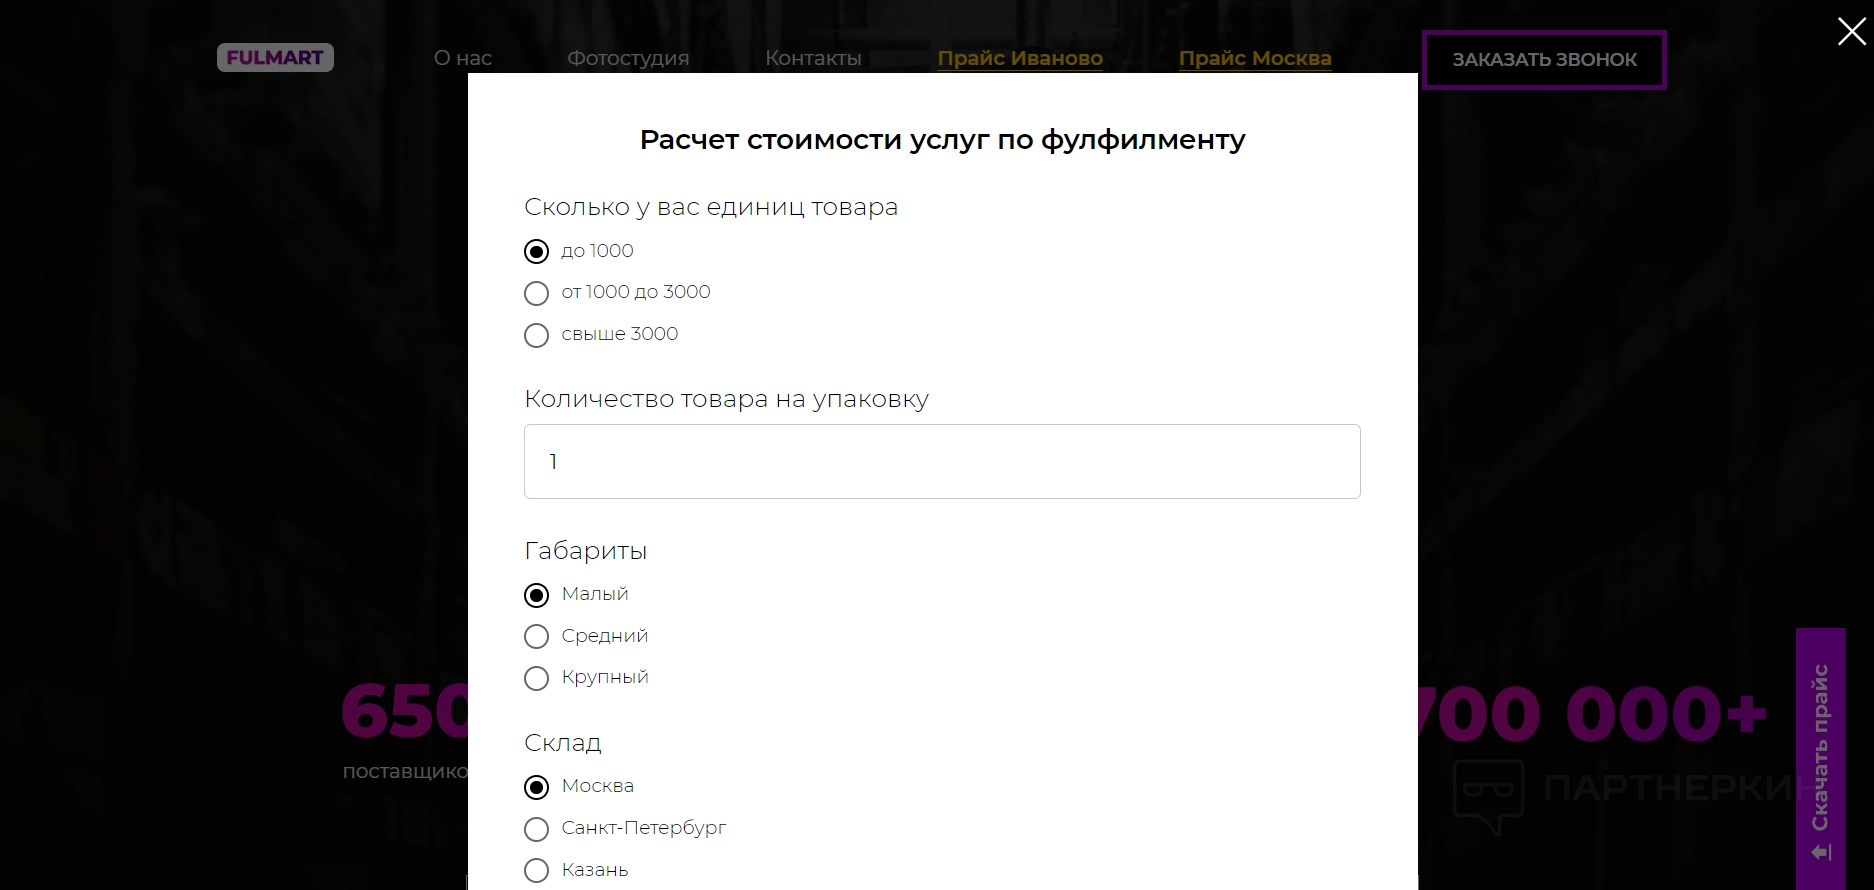Focus the packaging quantity input field

(941, 461)
